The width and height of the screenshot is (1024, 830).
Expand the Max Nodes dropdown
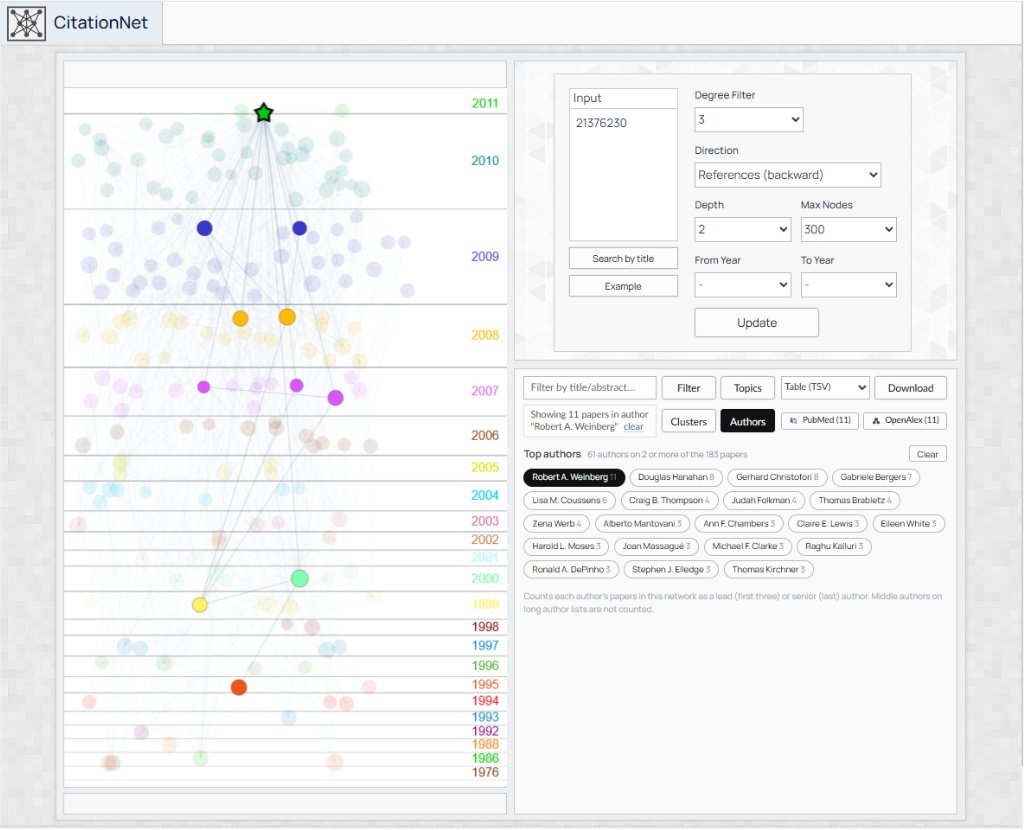click(x=848, y=229)
